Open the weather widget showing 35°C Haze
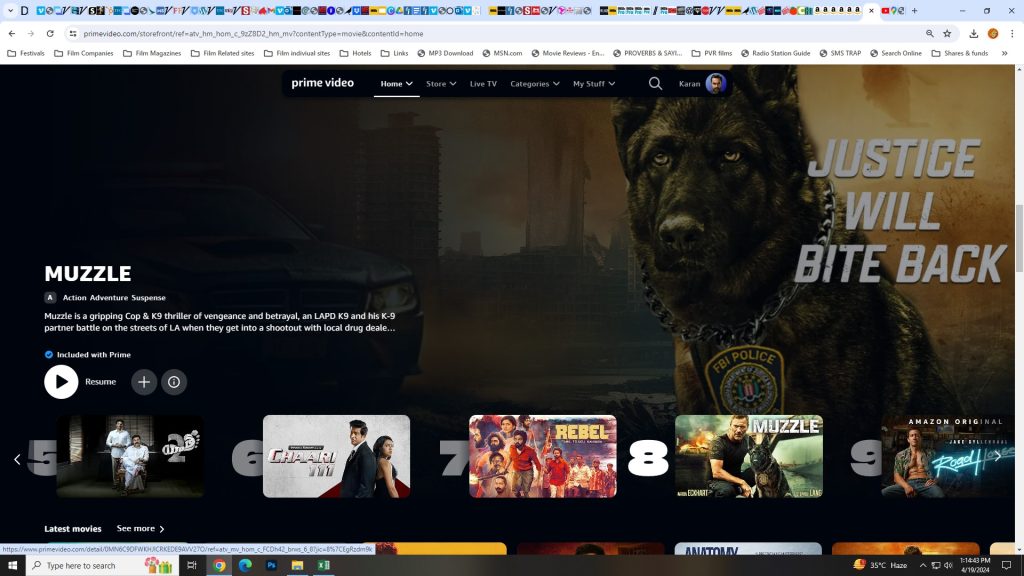Screen dimensions: 1024x576 pos(880,565)
